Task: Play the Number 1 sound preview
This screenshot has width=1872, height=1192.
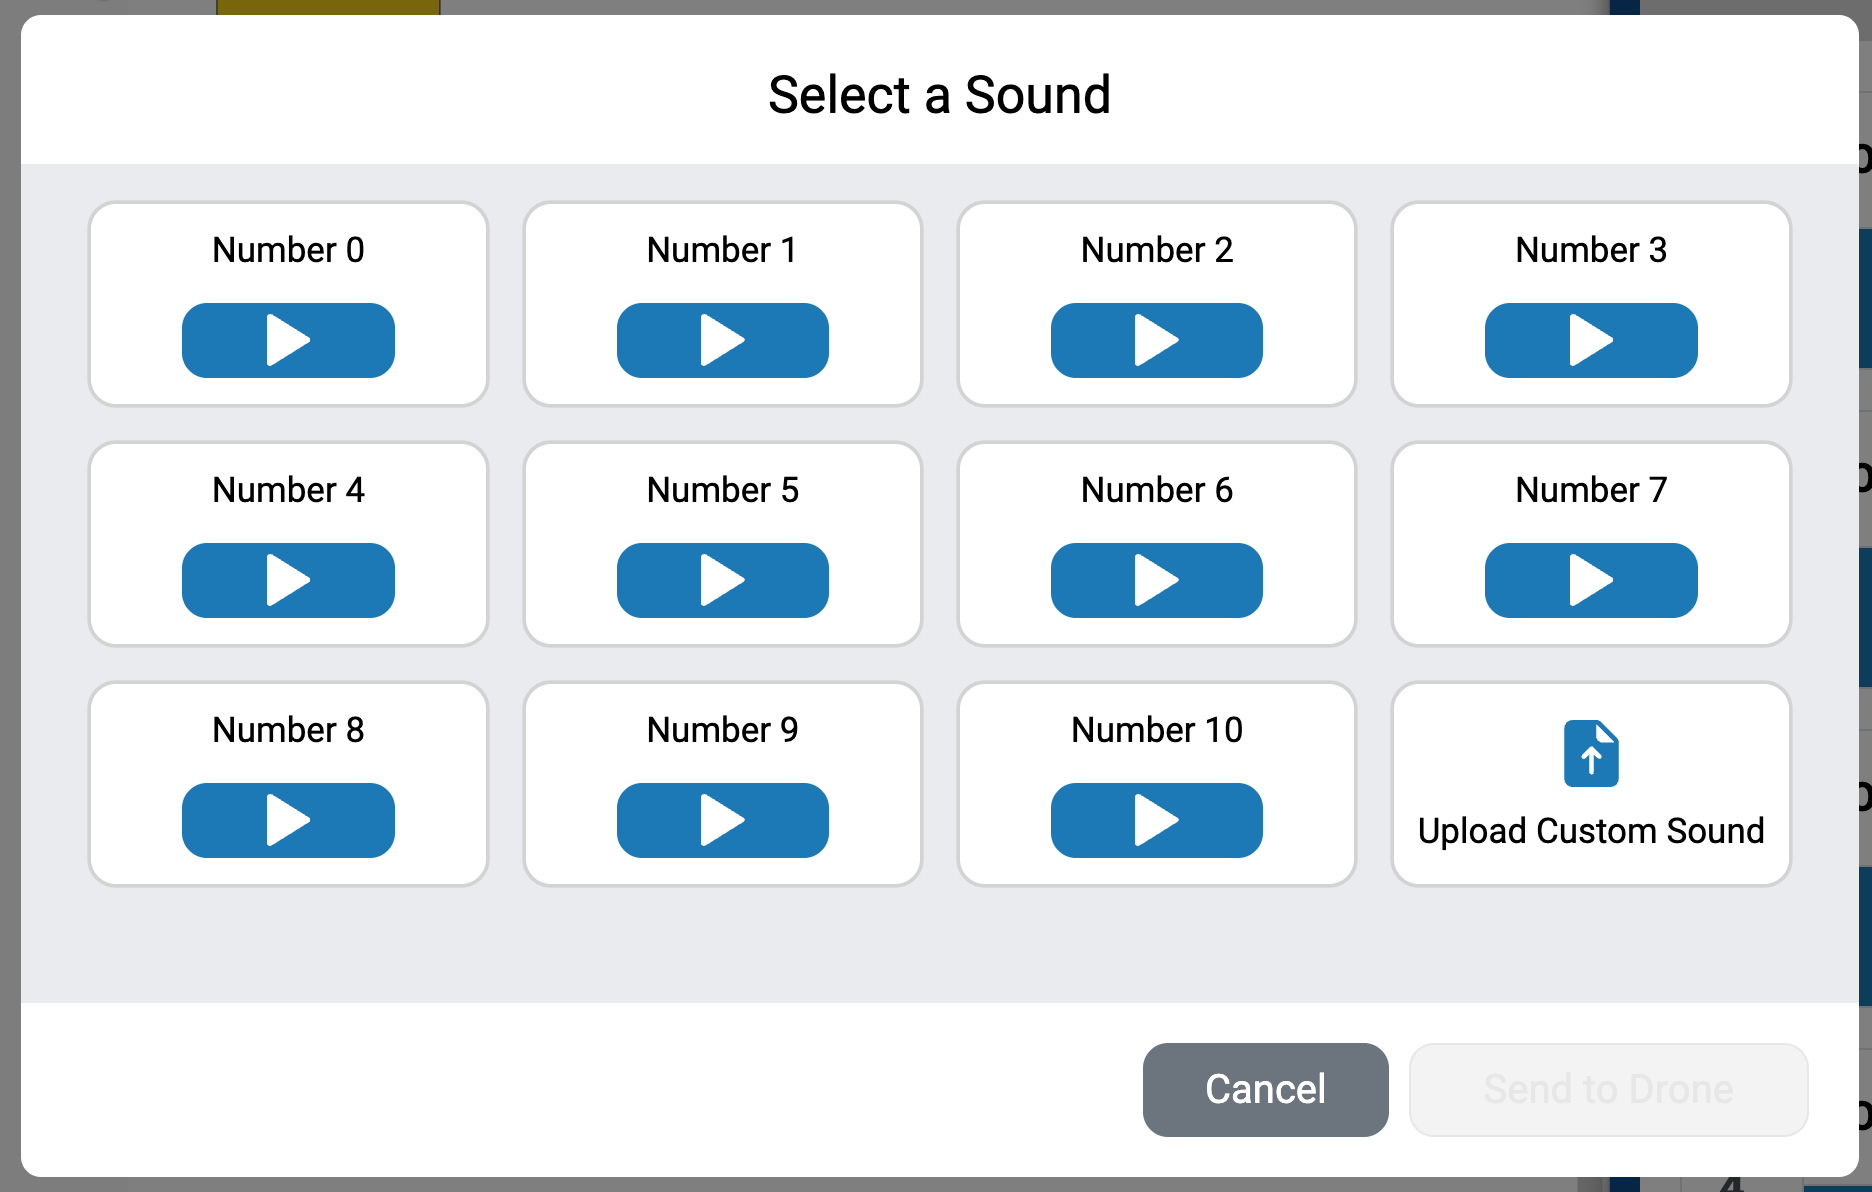Action: point(722,340)
